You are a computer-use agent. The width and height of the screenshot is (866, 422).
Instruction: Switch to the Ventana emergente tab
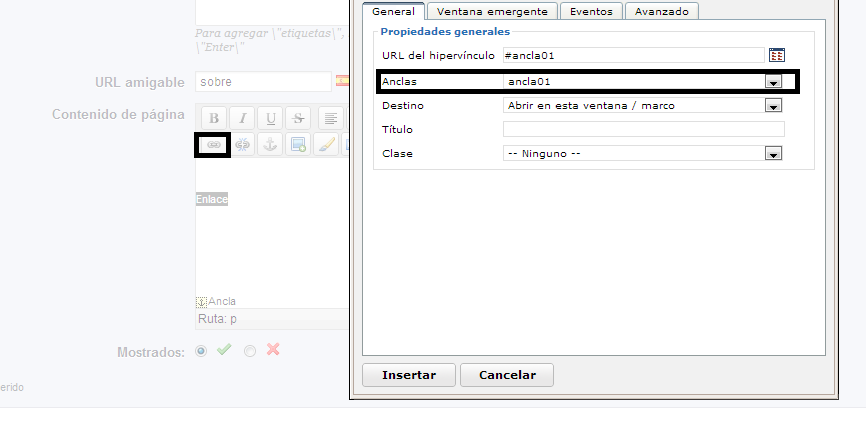[492, 12]
